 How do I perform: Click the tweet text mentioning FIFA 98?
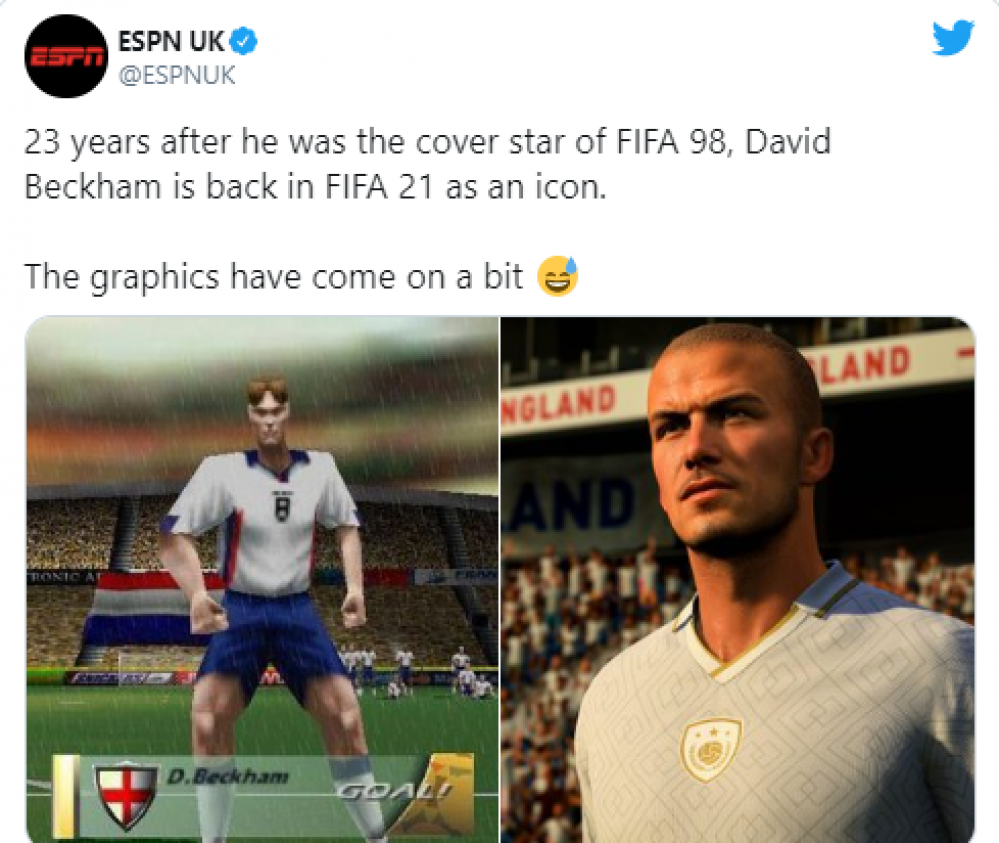pyautogui.click(x=428, y=164)
